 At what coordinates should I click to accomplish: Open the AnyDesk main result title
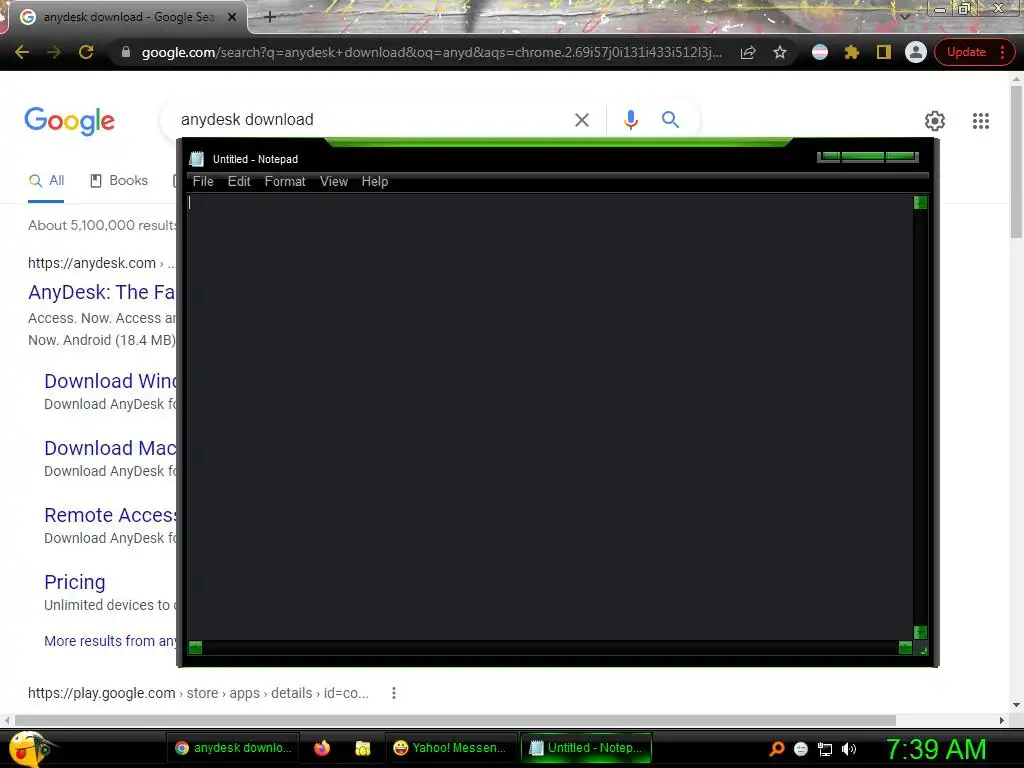(x=101, y=292)
